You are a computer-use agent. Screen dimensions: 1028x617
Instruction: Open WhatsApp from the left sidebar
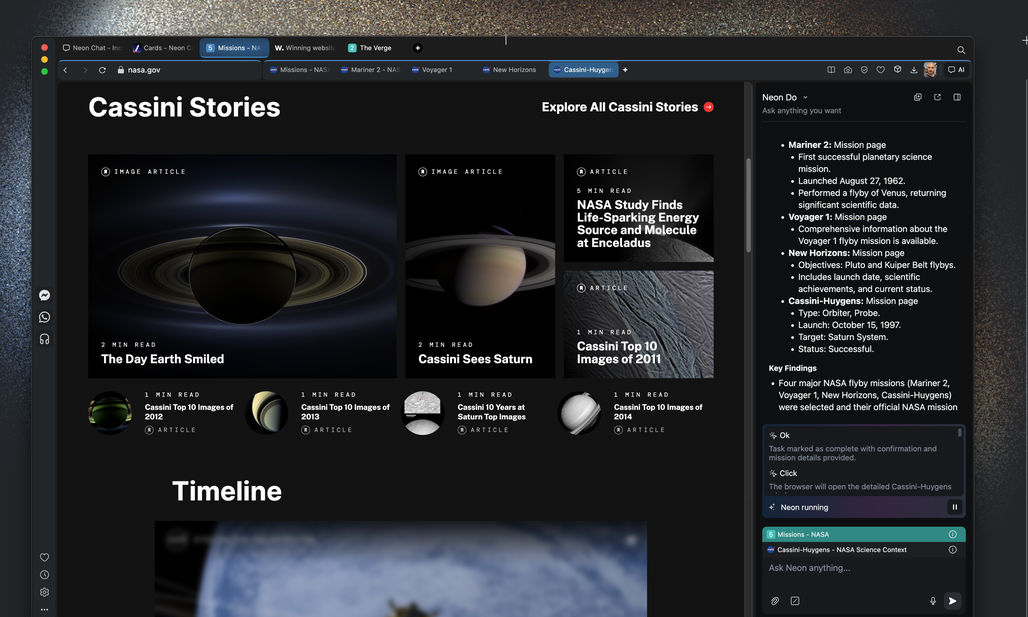click(45, 317)
